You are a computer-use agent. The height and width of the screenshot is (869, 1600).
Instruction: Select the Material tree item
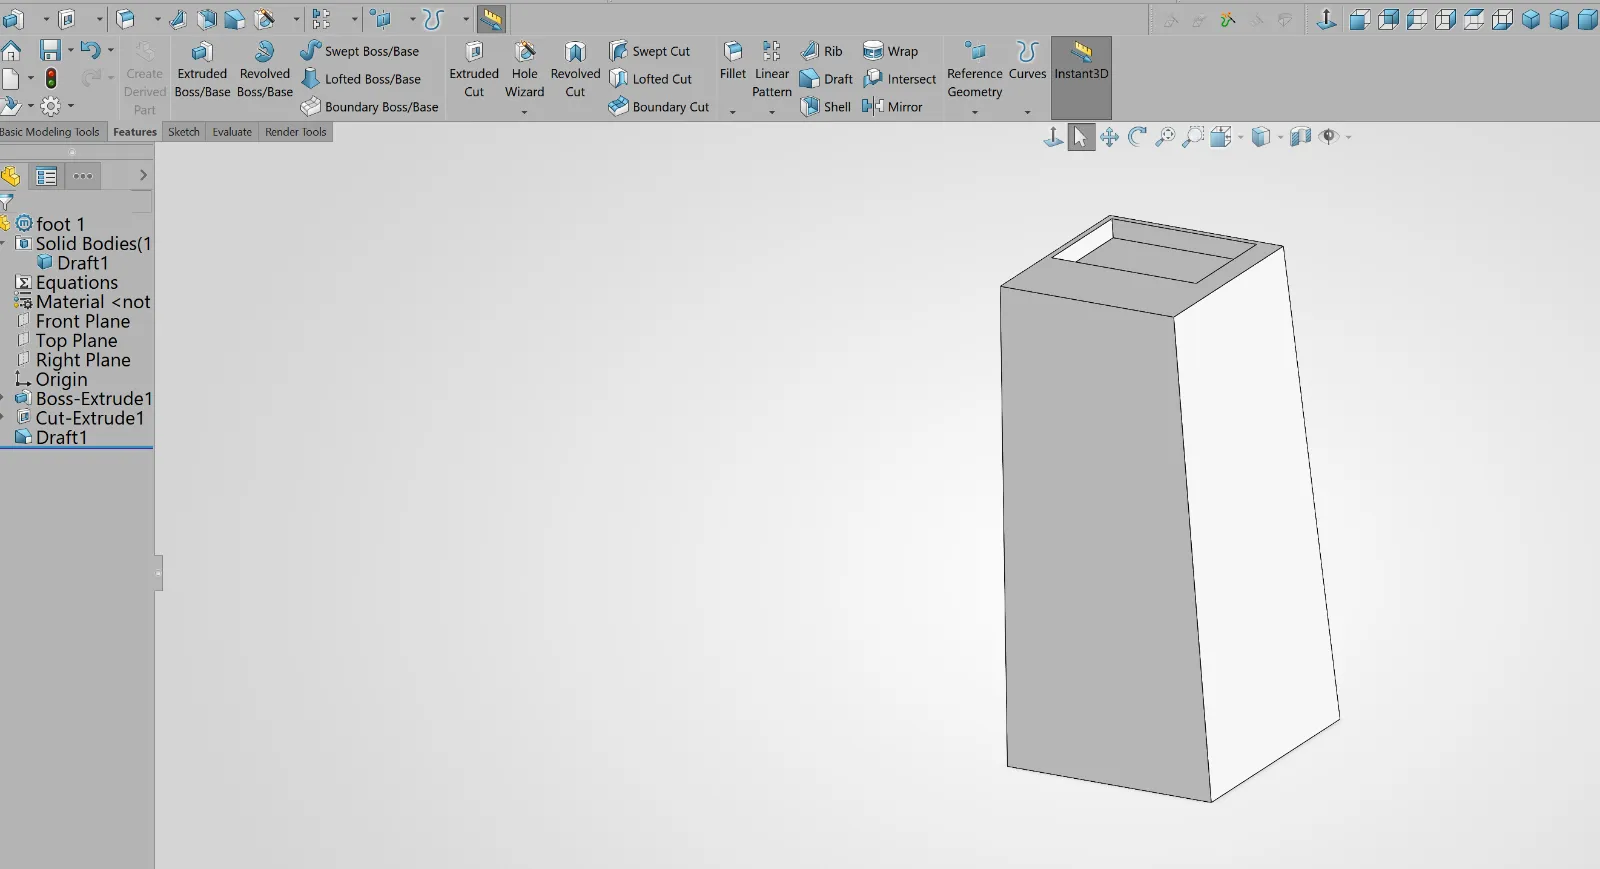pyautogui.click(x=83, y=302)
